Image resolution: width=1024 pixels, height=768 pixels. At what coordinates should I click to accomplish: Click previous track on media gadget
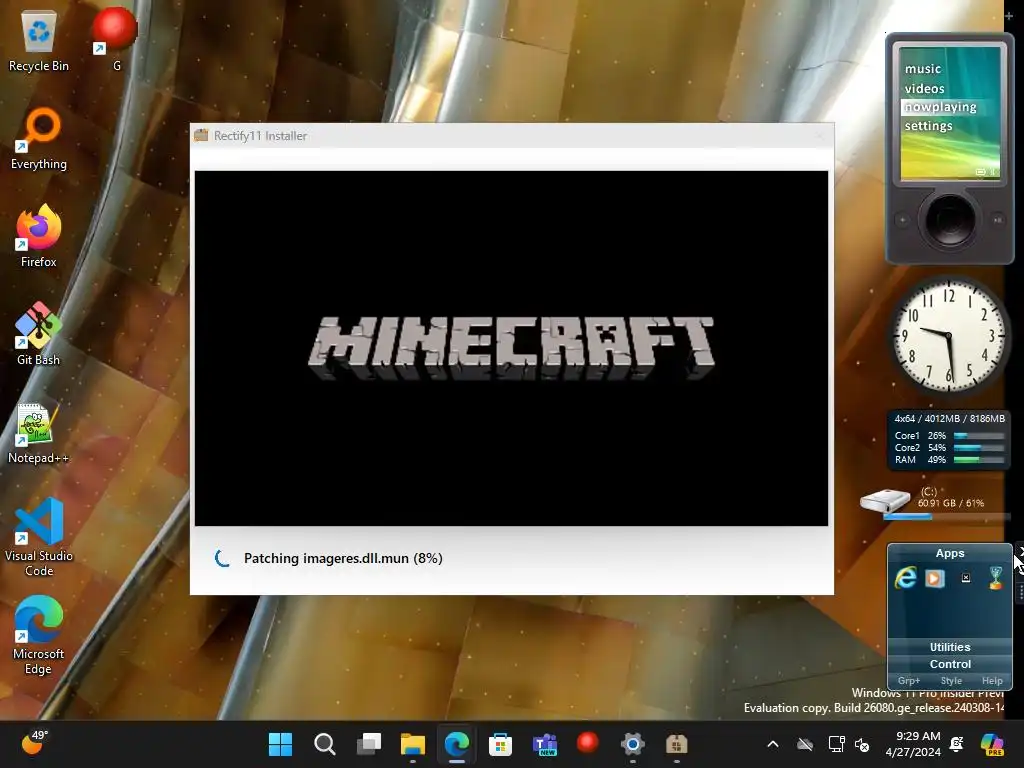903,220
